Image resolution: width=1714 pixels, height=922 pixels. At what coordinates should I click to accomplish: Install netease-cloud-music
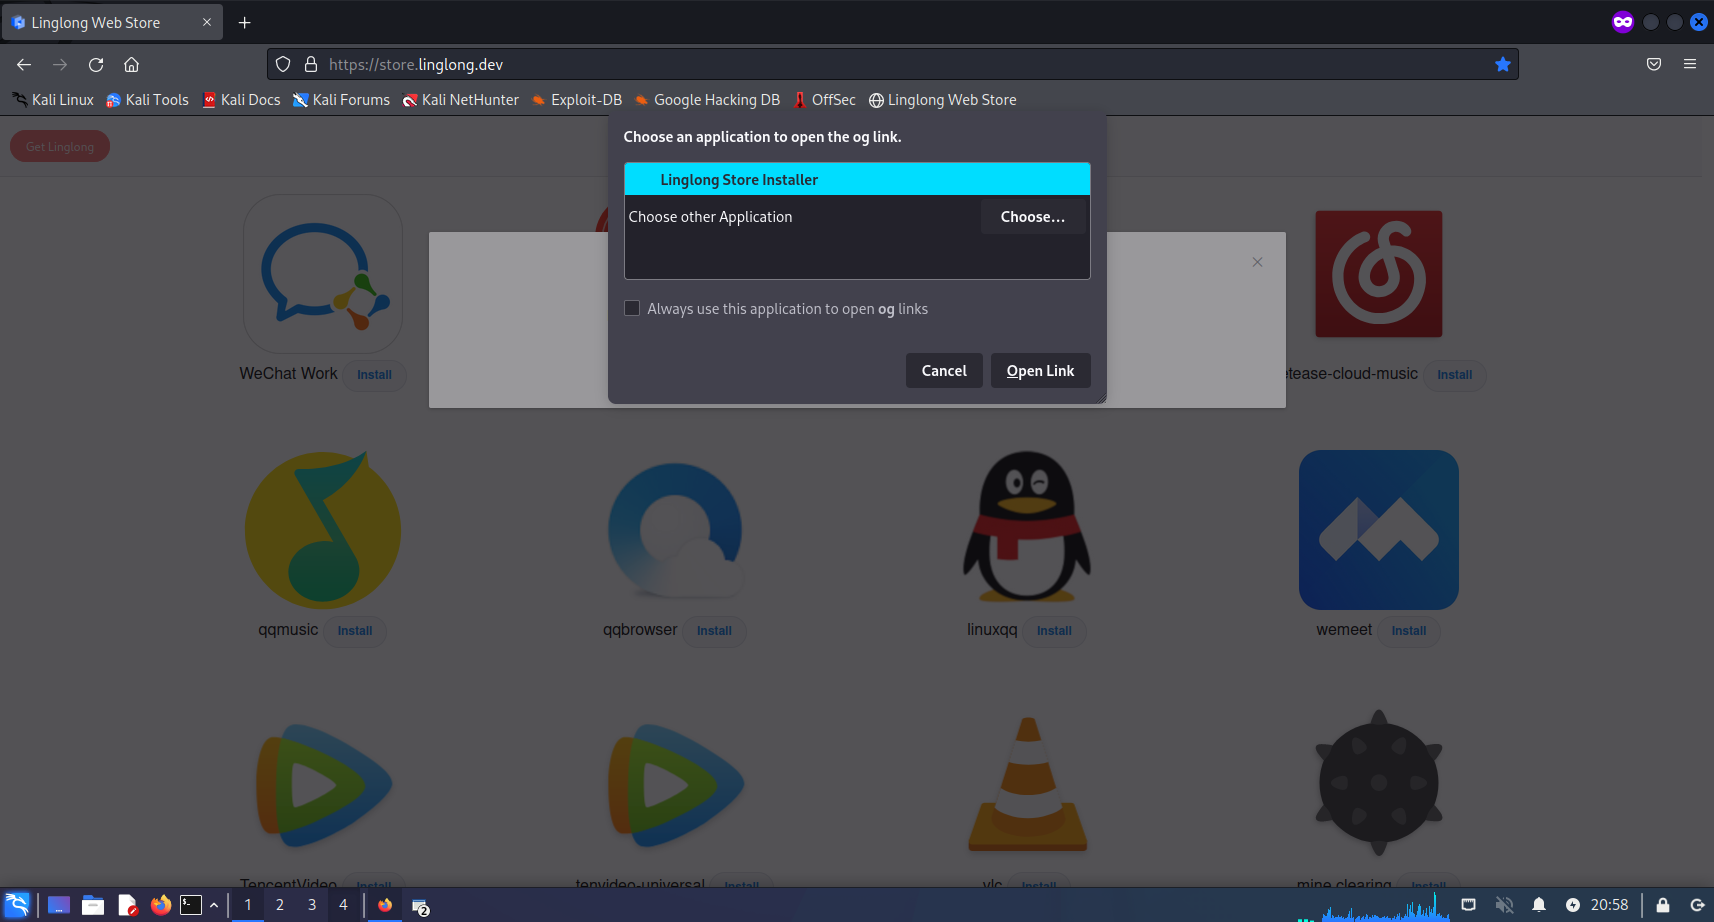[x=1454, y=375]
